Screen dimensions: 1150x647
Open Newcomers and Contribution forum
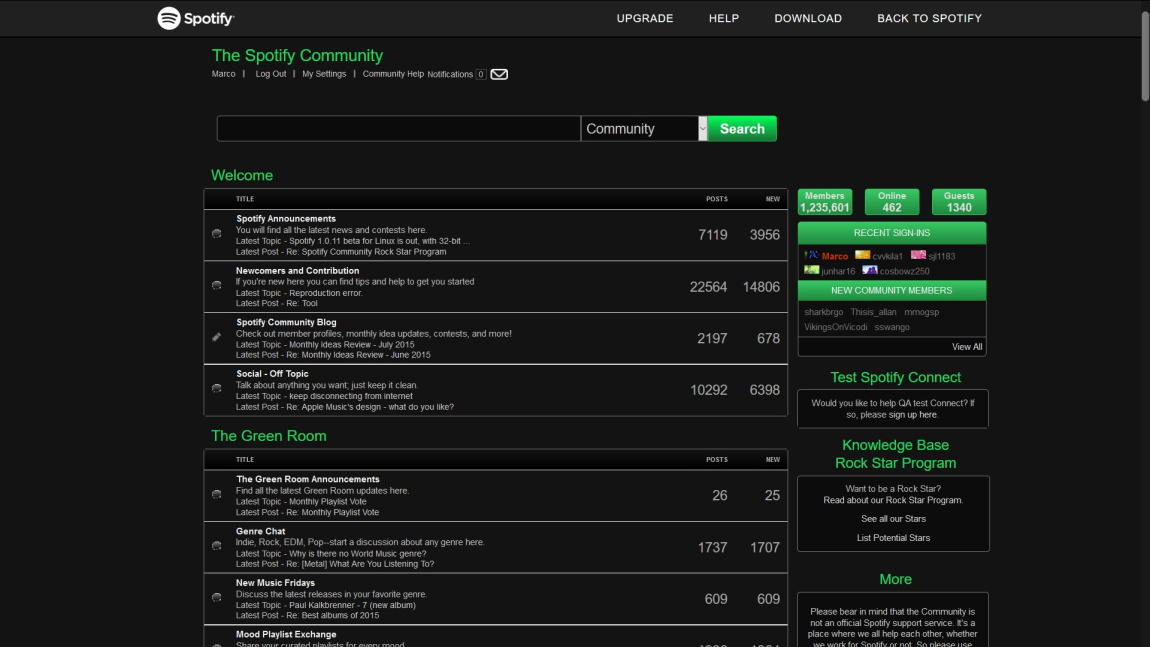(x=298, y=271)
